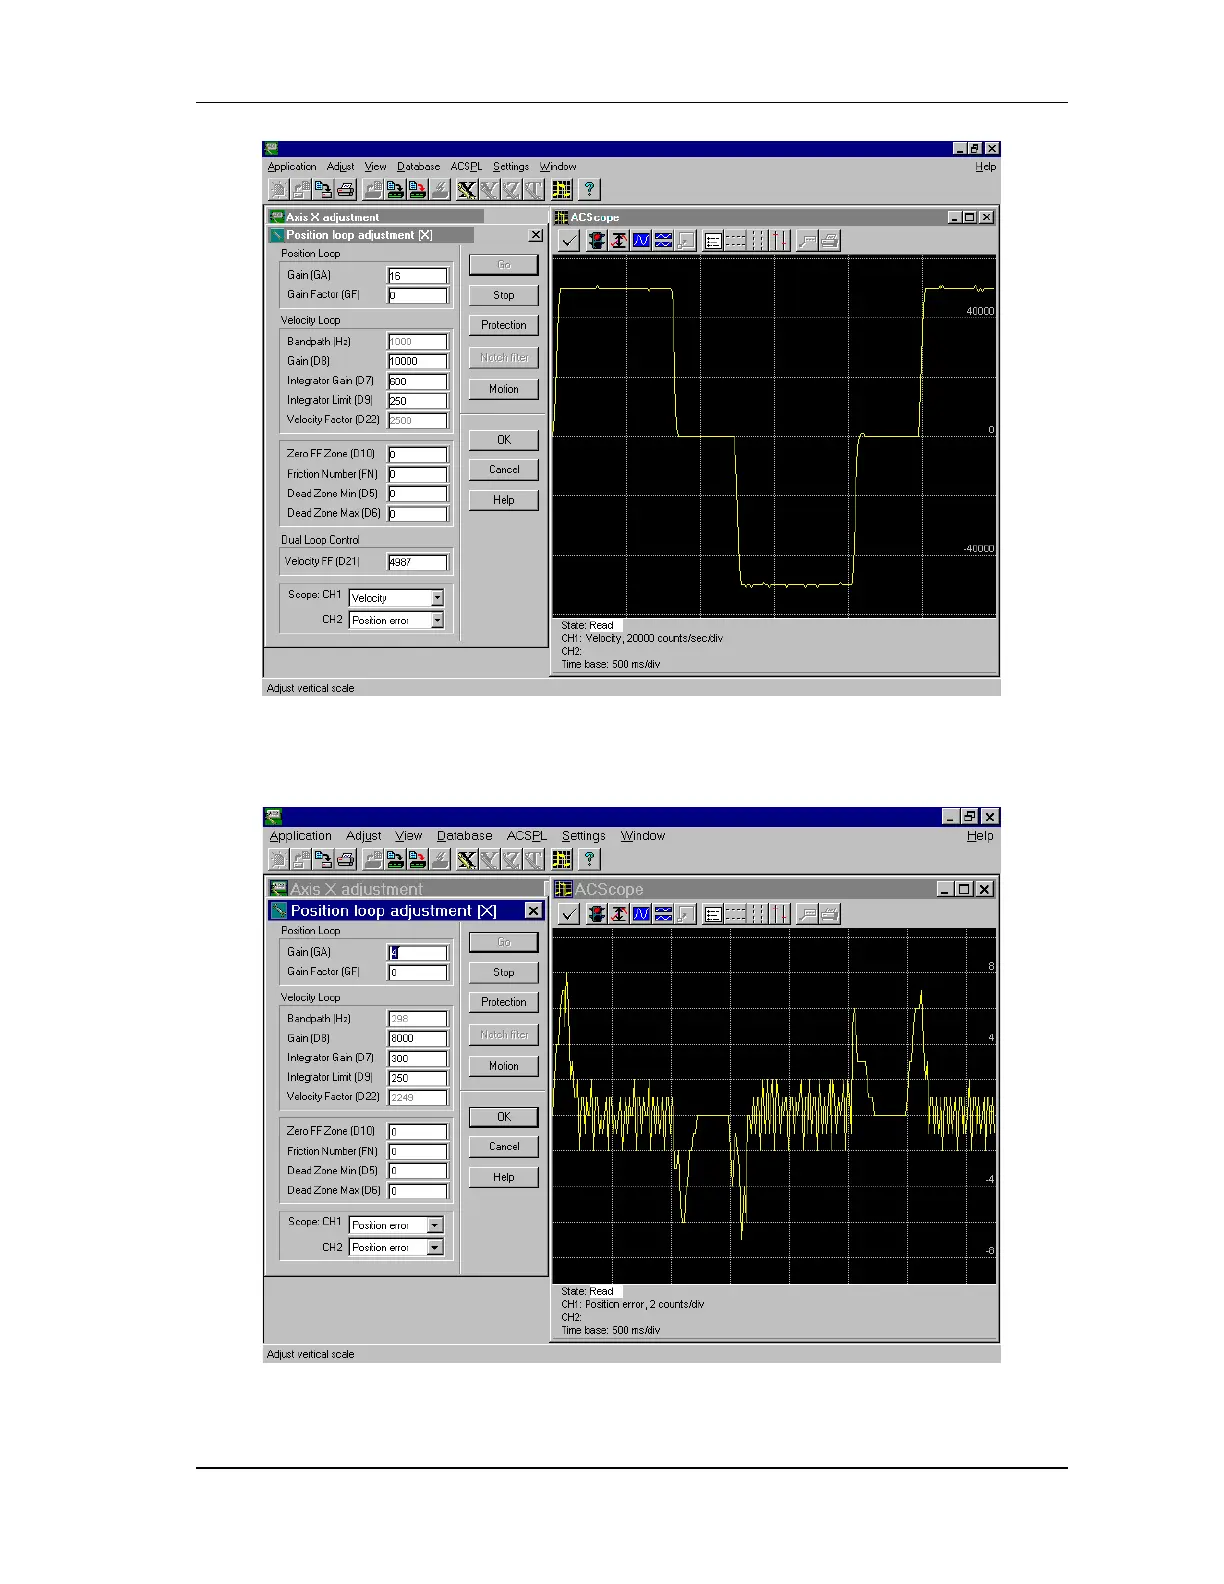The width and height of the screenshot is (1224, 1584).
Task: Click the red-arrow load icon in top main toolbar
Action: click(418, 189)
